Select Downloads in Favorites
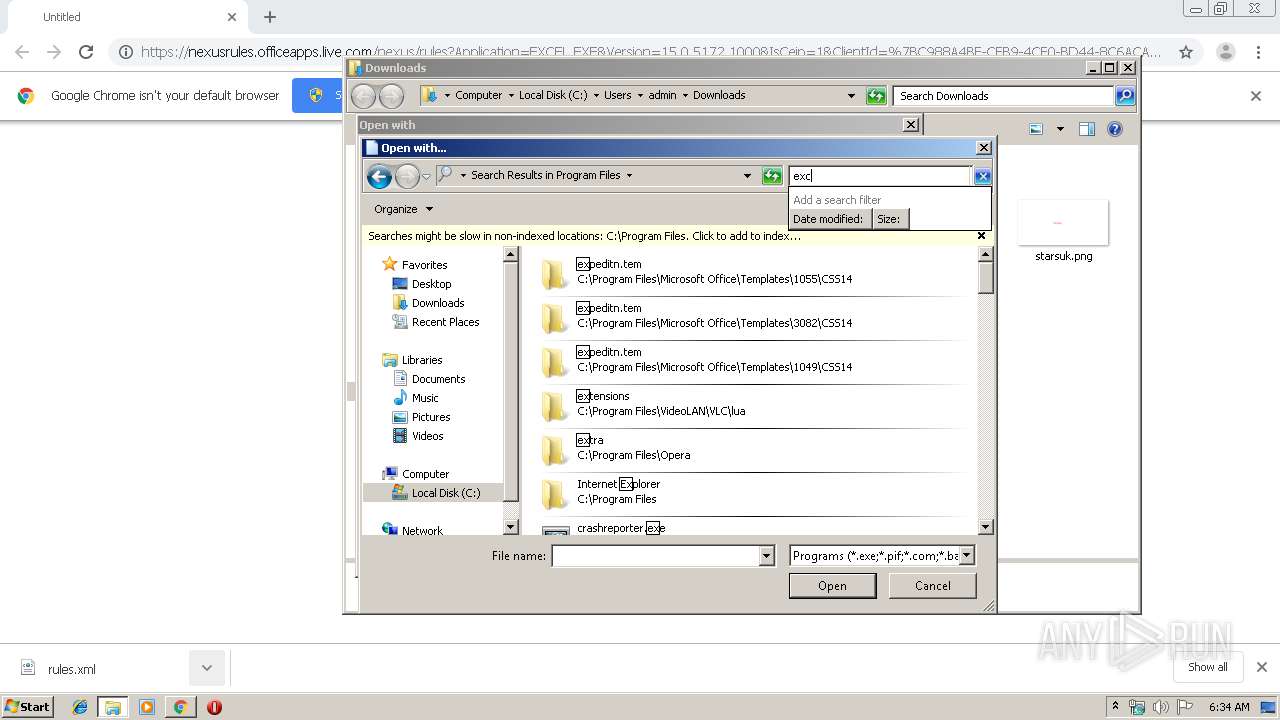This screenshot has height=720, width=1280. tap(437, 303)
